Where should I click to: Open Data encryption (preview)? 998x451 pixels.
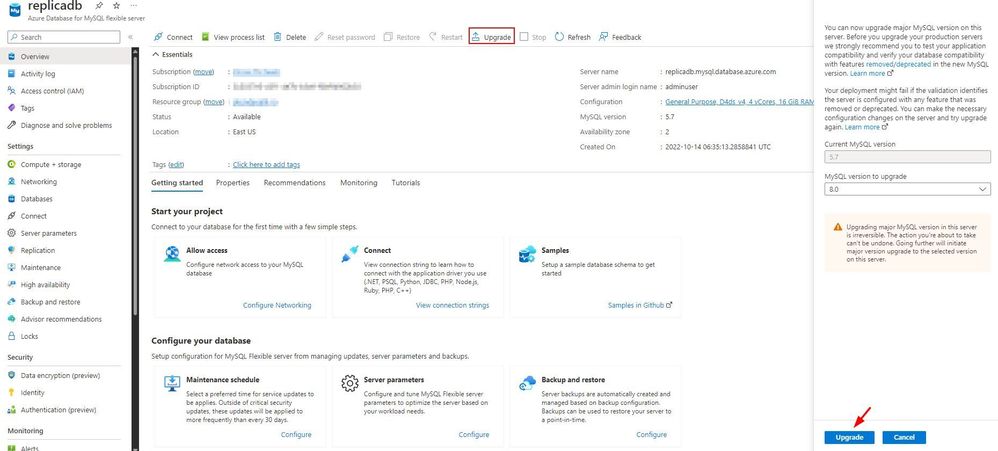pyautogui.click(x=60, y=376)
